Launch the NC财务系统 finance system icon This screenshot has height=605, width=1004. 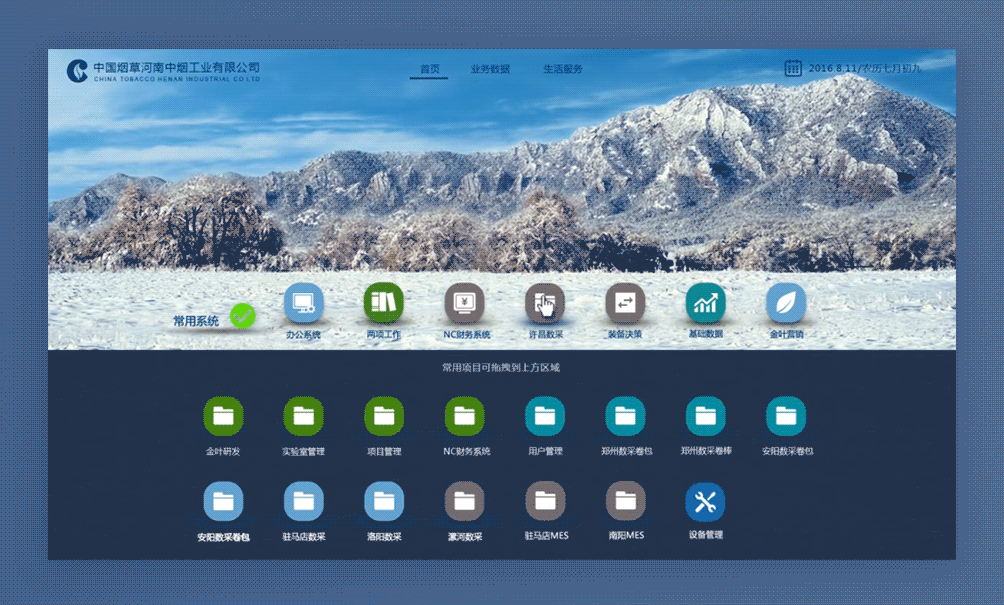(x=465, y=305)
